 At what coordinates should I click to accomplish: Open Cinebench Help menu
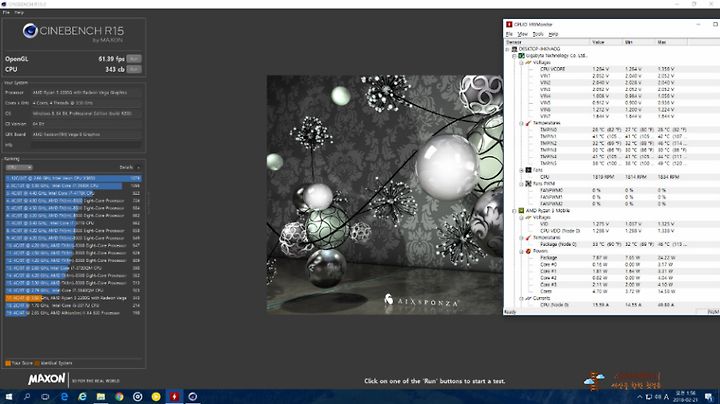tap(19, 12)
